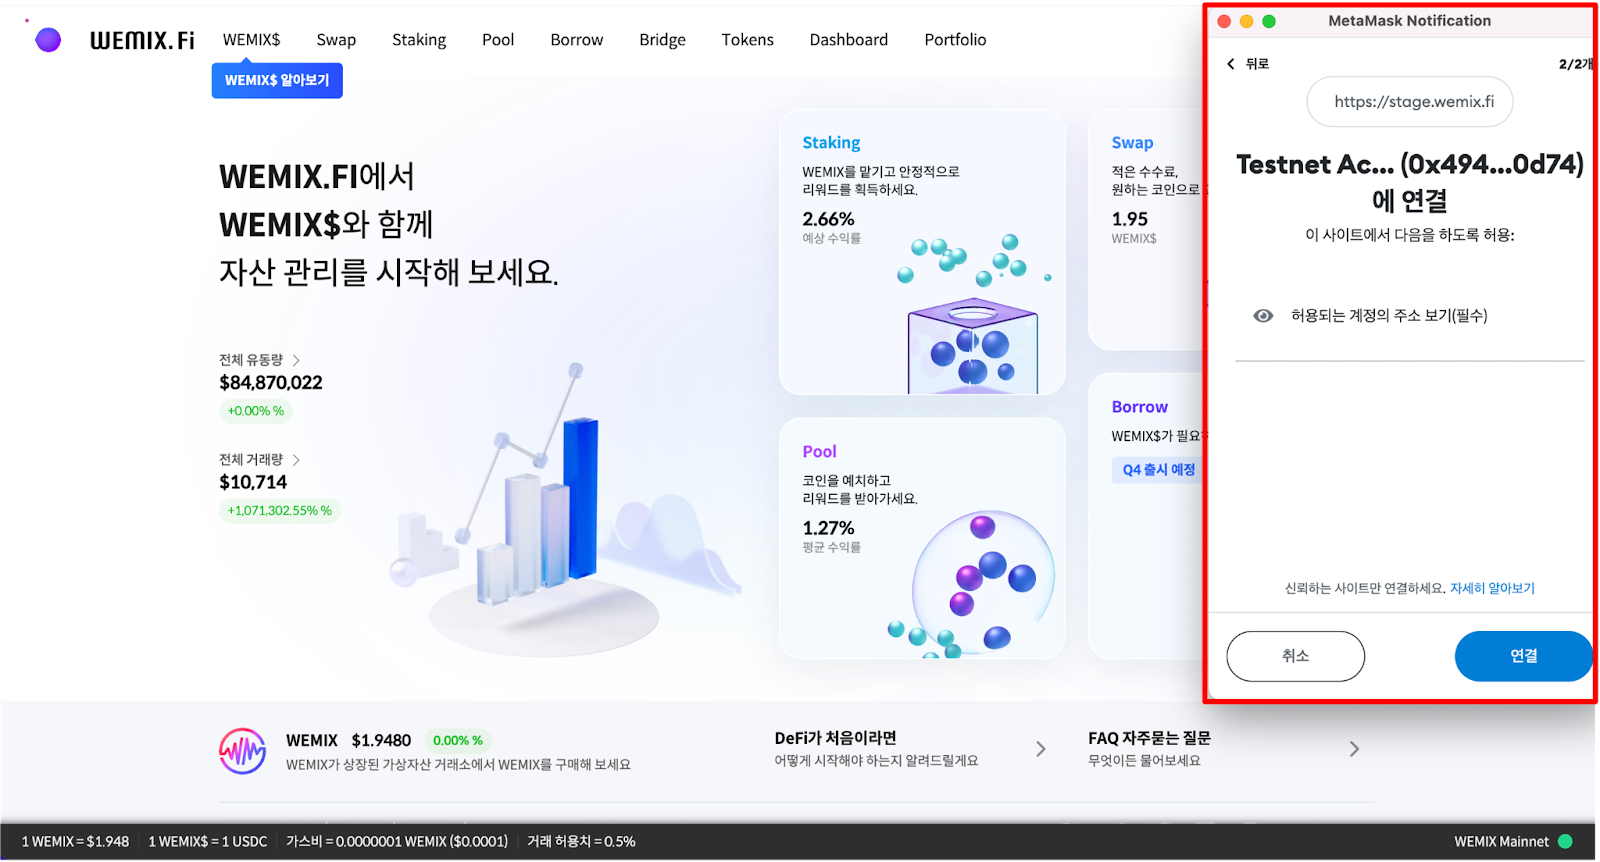Maximize the MetaMask window with green button

(x=1269, y=21)
